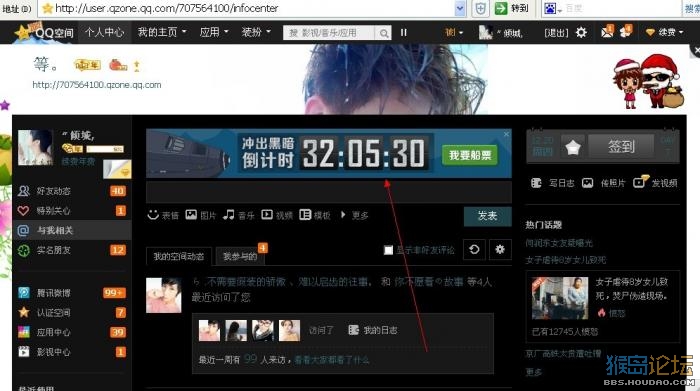Click the favorite star in address bar
The image size is (700, 391).
coord(47,8)
